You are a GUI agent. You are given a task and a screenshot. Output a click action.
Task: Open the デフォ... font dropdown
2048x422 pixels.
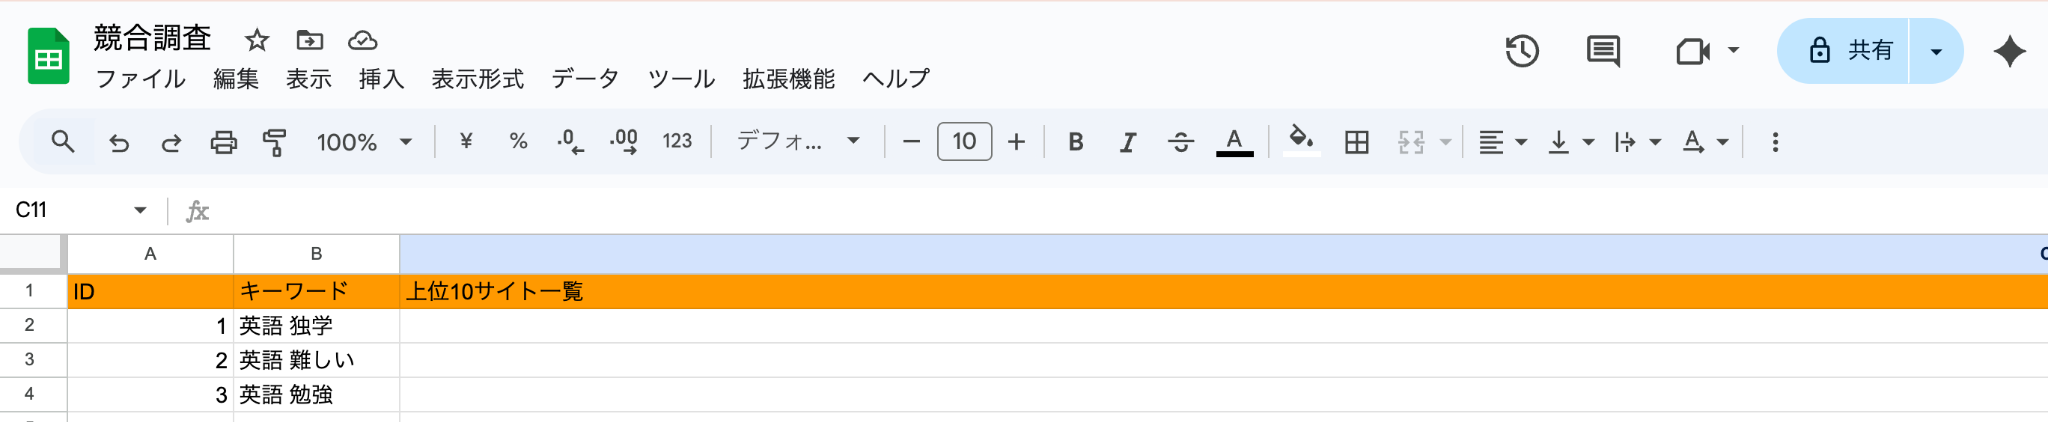[797, 142]
